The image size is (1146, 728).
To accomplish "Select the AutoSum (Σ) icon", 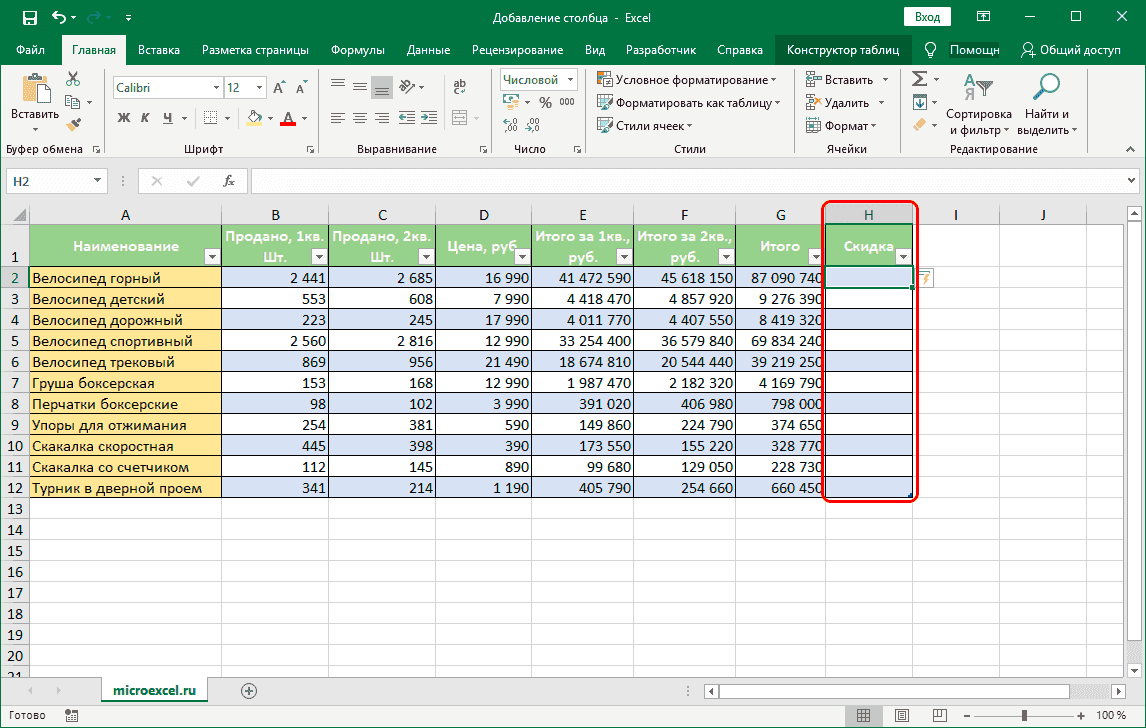I will tap(920, 78).
